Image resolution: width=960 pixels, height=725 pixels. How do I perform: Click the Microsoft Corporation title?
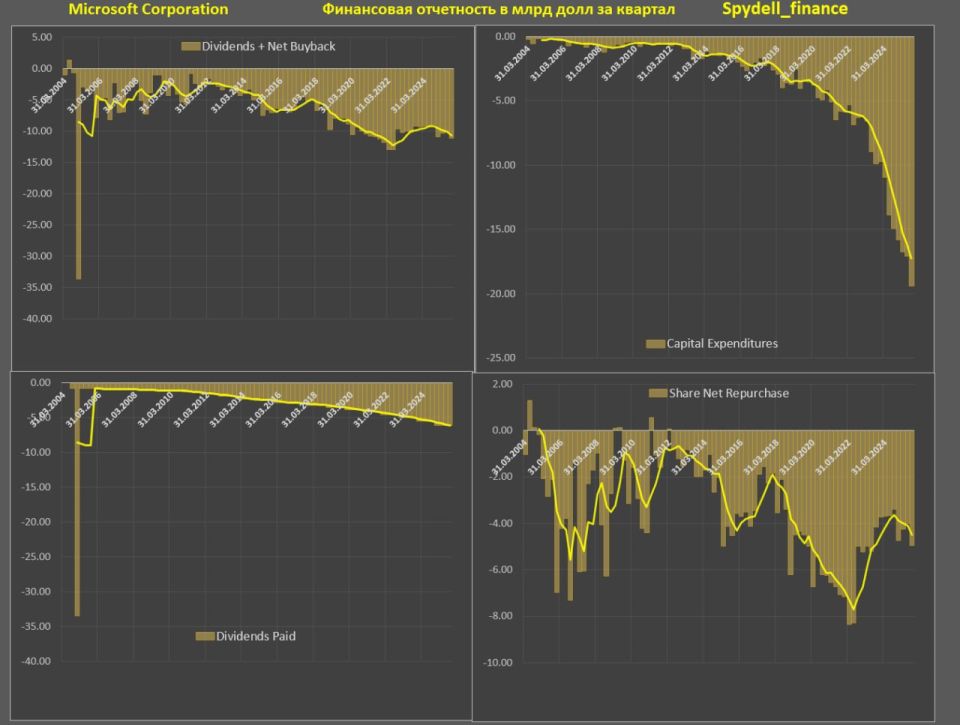(148, 10)
